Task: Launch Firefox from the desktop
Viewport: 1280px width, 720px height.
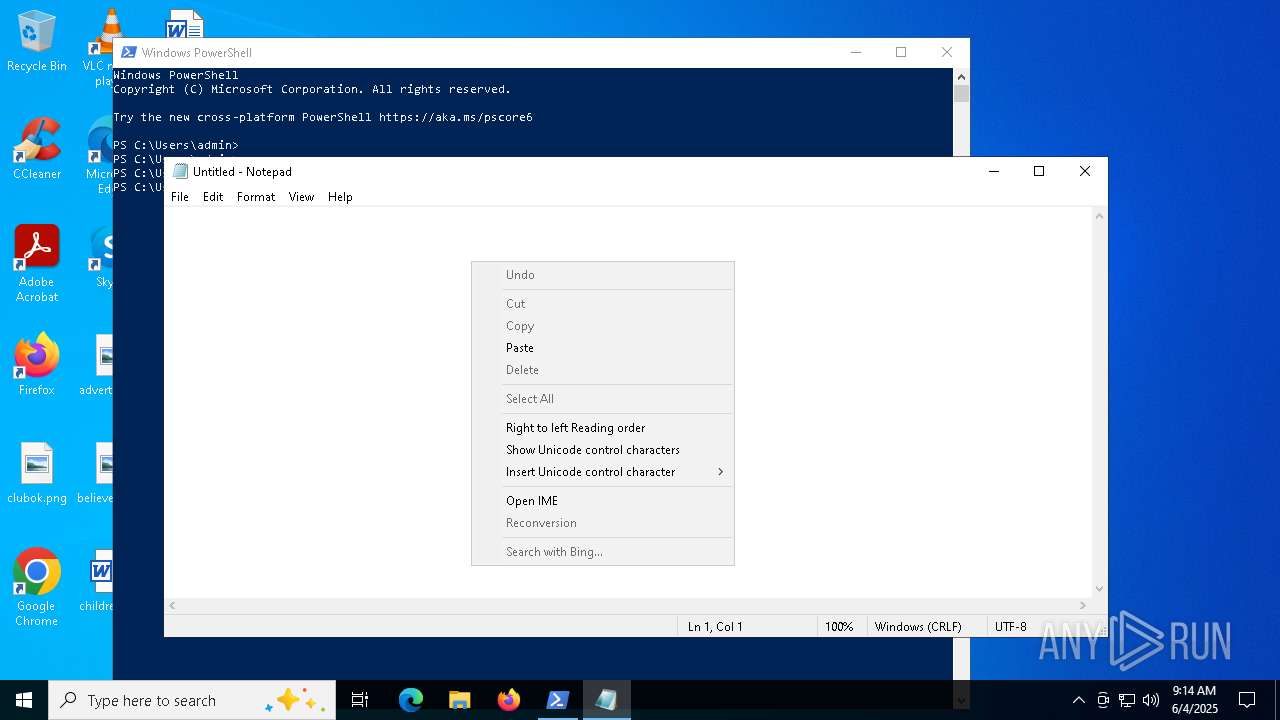Action: click(x=37, y=365)
